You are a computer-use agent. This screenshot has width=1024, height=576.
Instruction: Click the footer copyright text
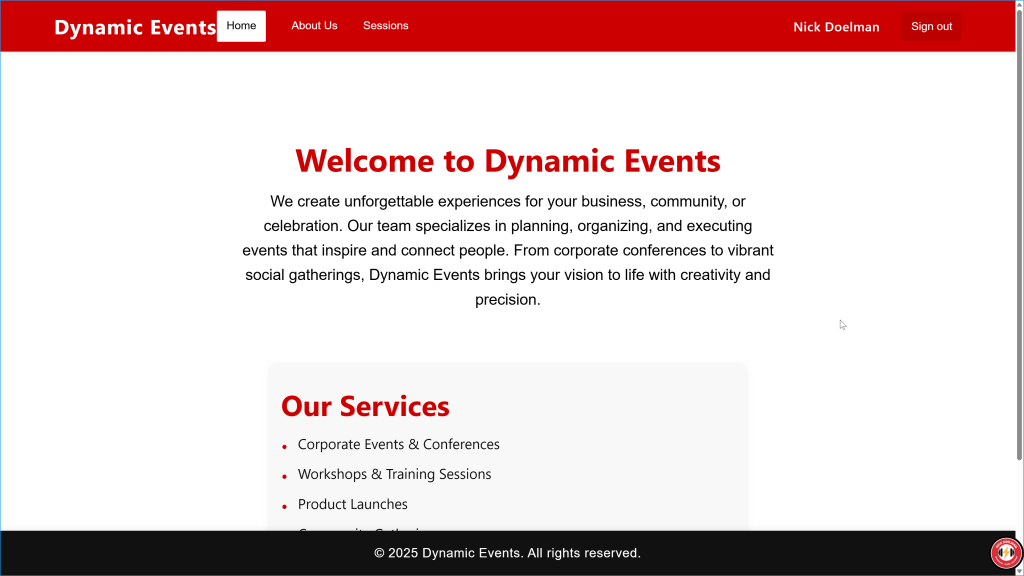click(507, 553)
